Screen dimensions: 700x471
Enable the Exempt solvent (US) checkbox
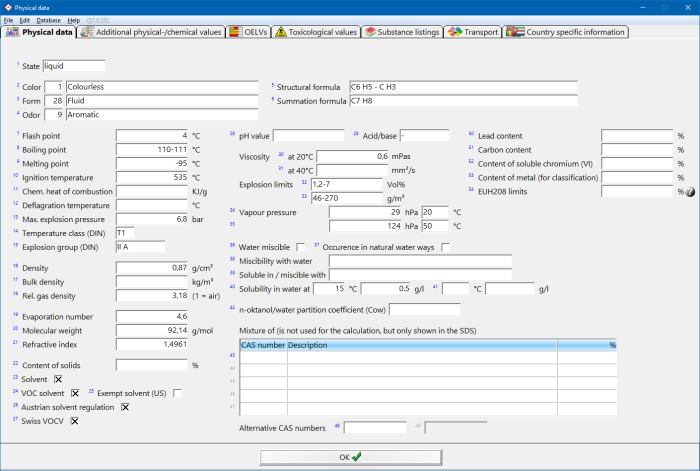tap(177, 394)
